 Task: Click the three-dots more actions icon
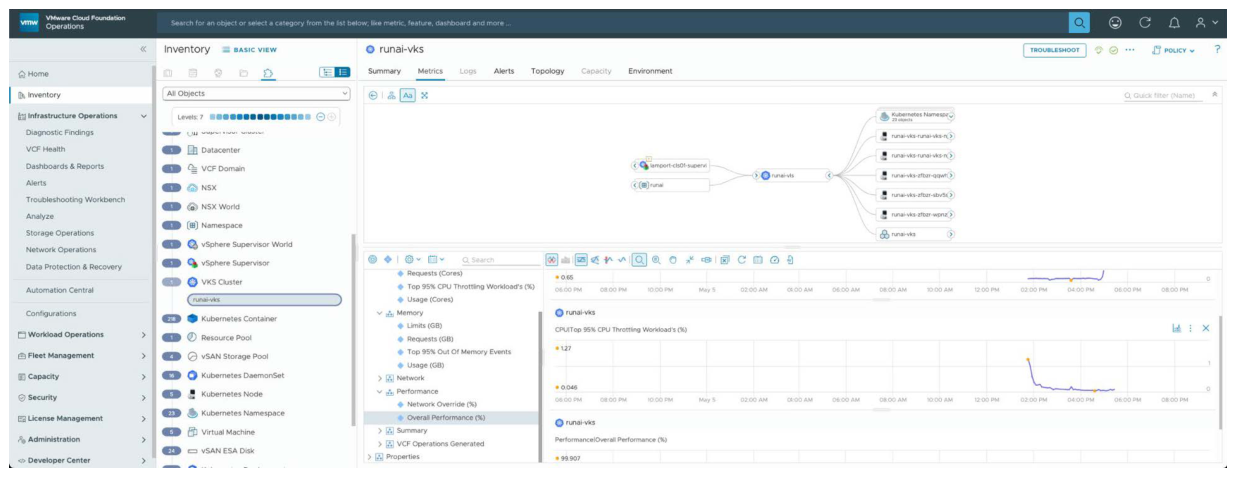coord(1130,50)
